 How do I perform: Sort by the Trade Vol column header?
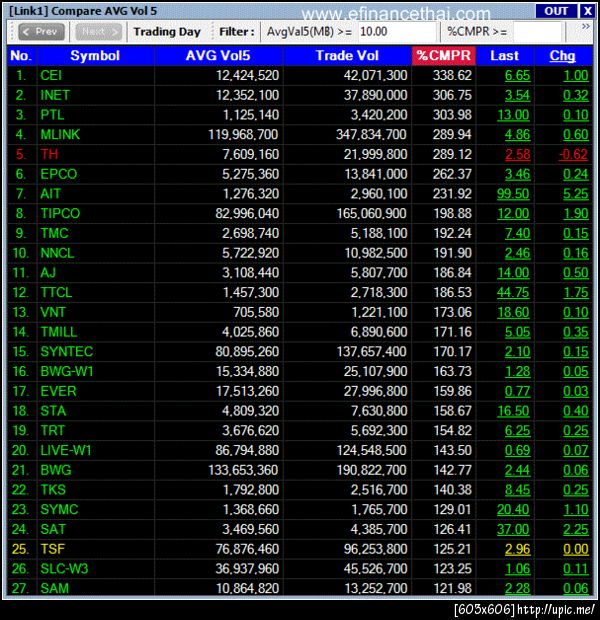tap(347, 56)
